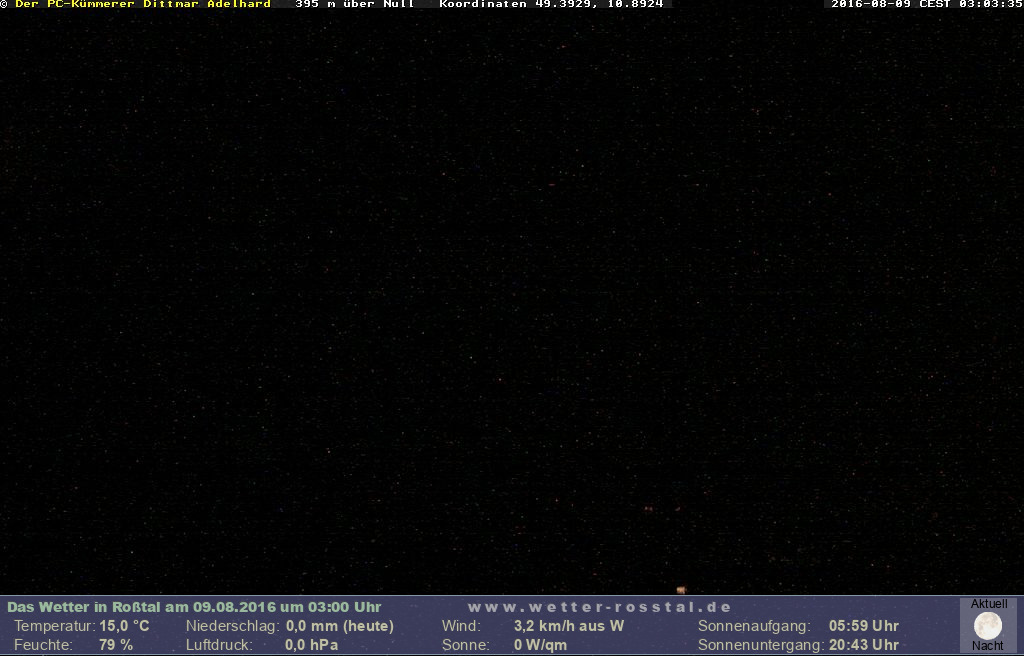Click the air pressure value 0,0 hPa
Viewport: 1024px width, 656px height.
coord(312,645)
